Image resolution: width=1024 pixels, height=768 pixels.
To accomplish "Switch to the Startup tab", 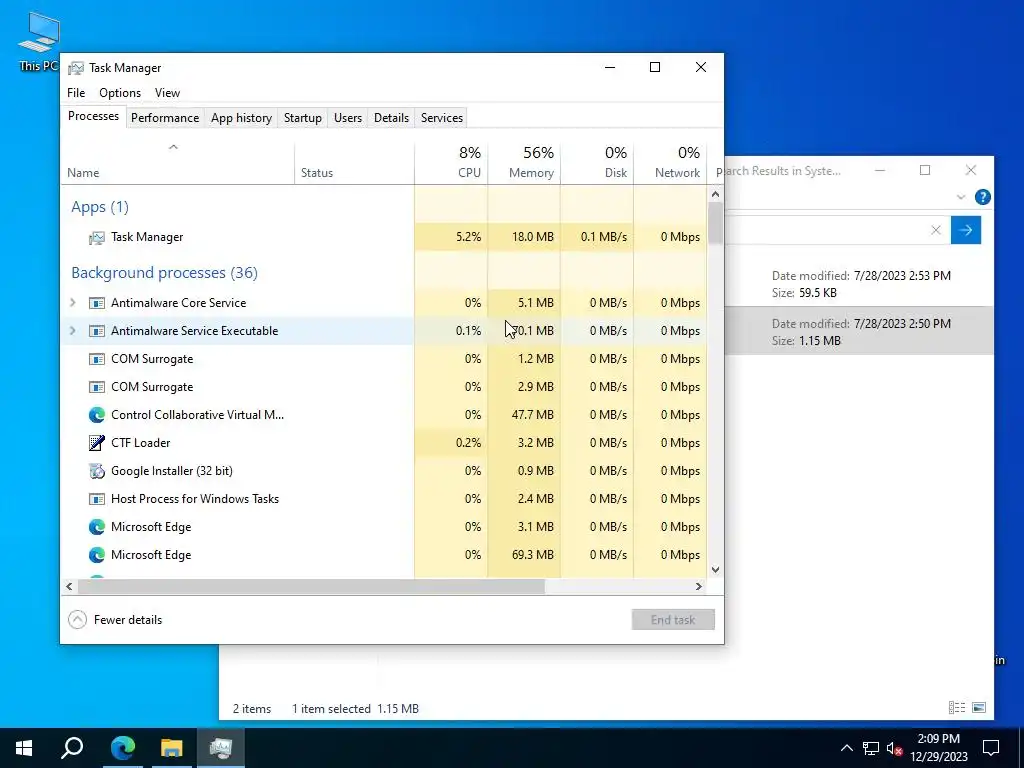I will point(302,118).
